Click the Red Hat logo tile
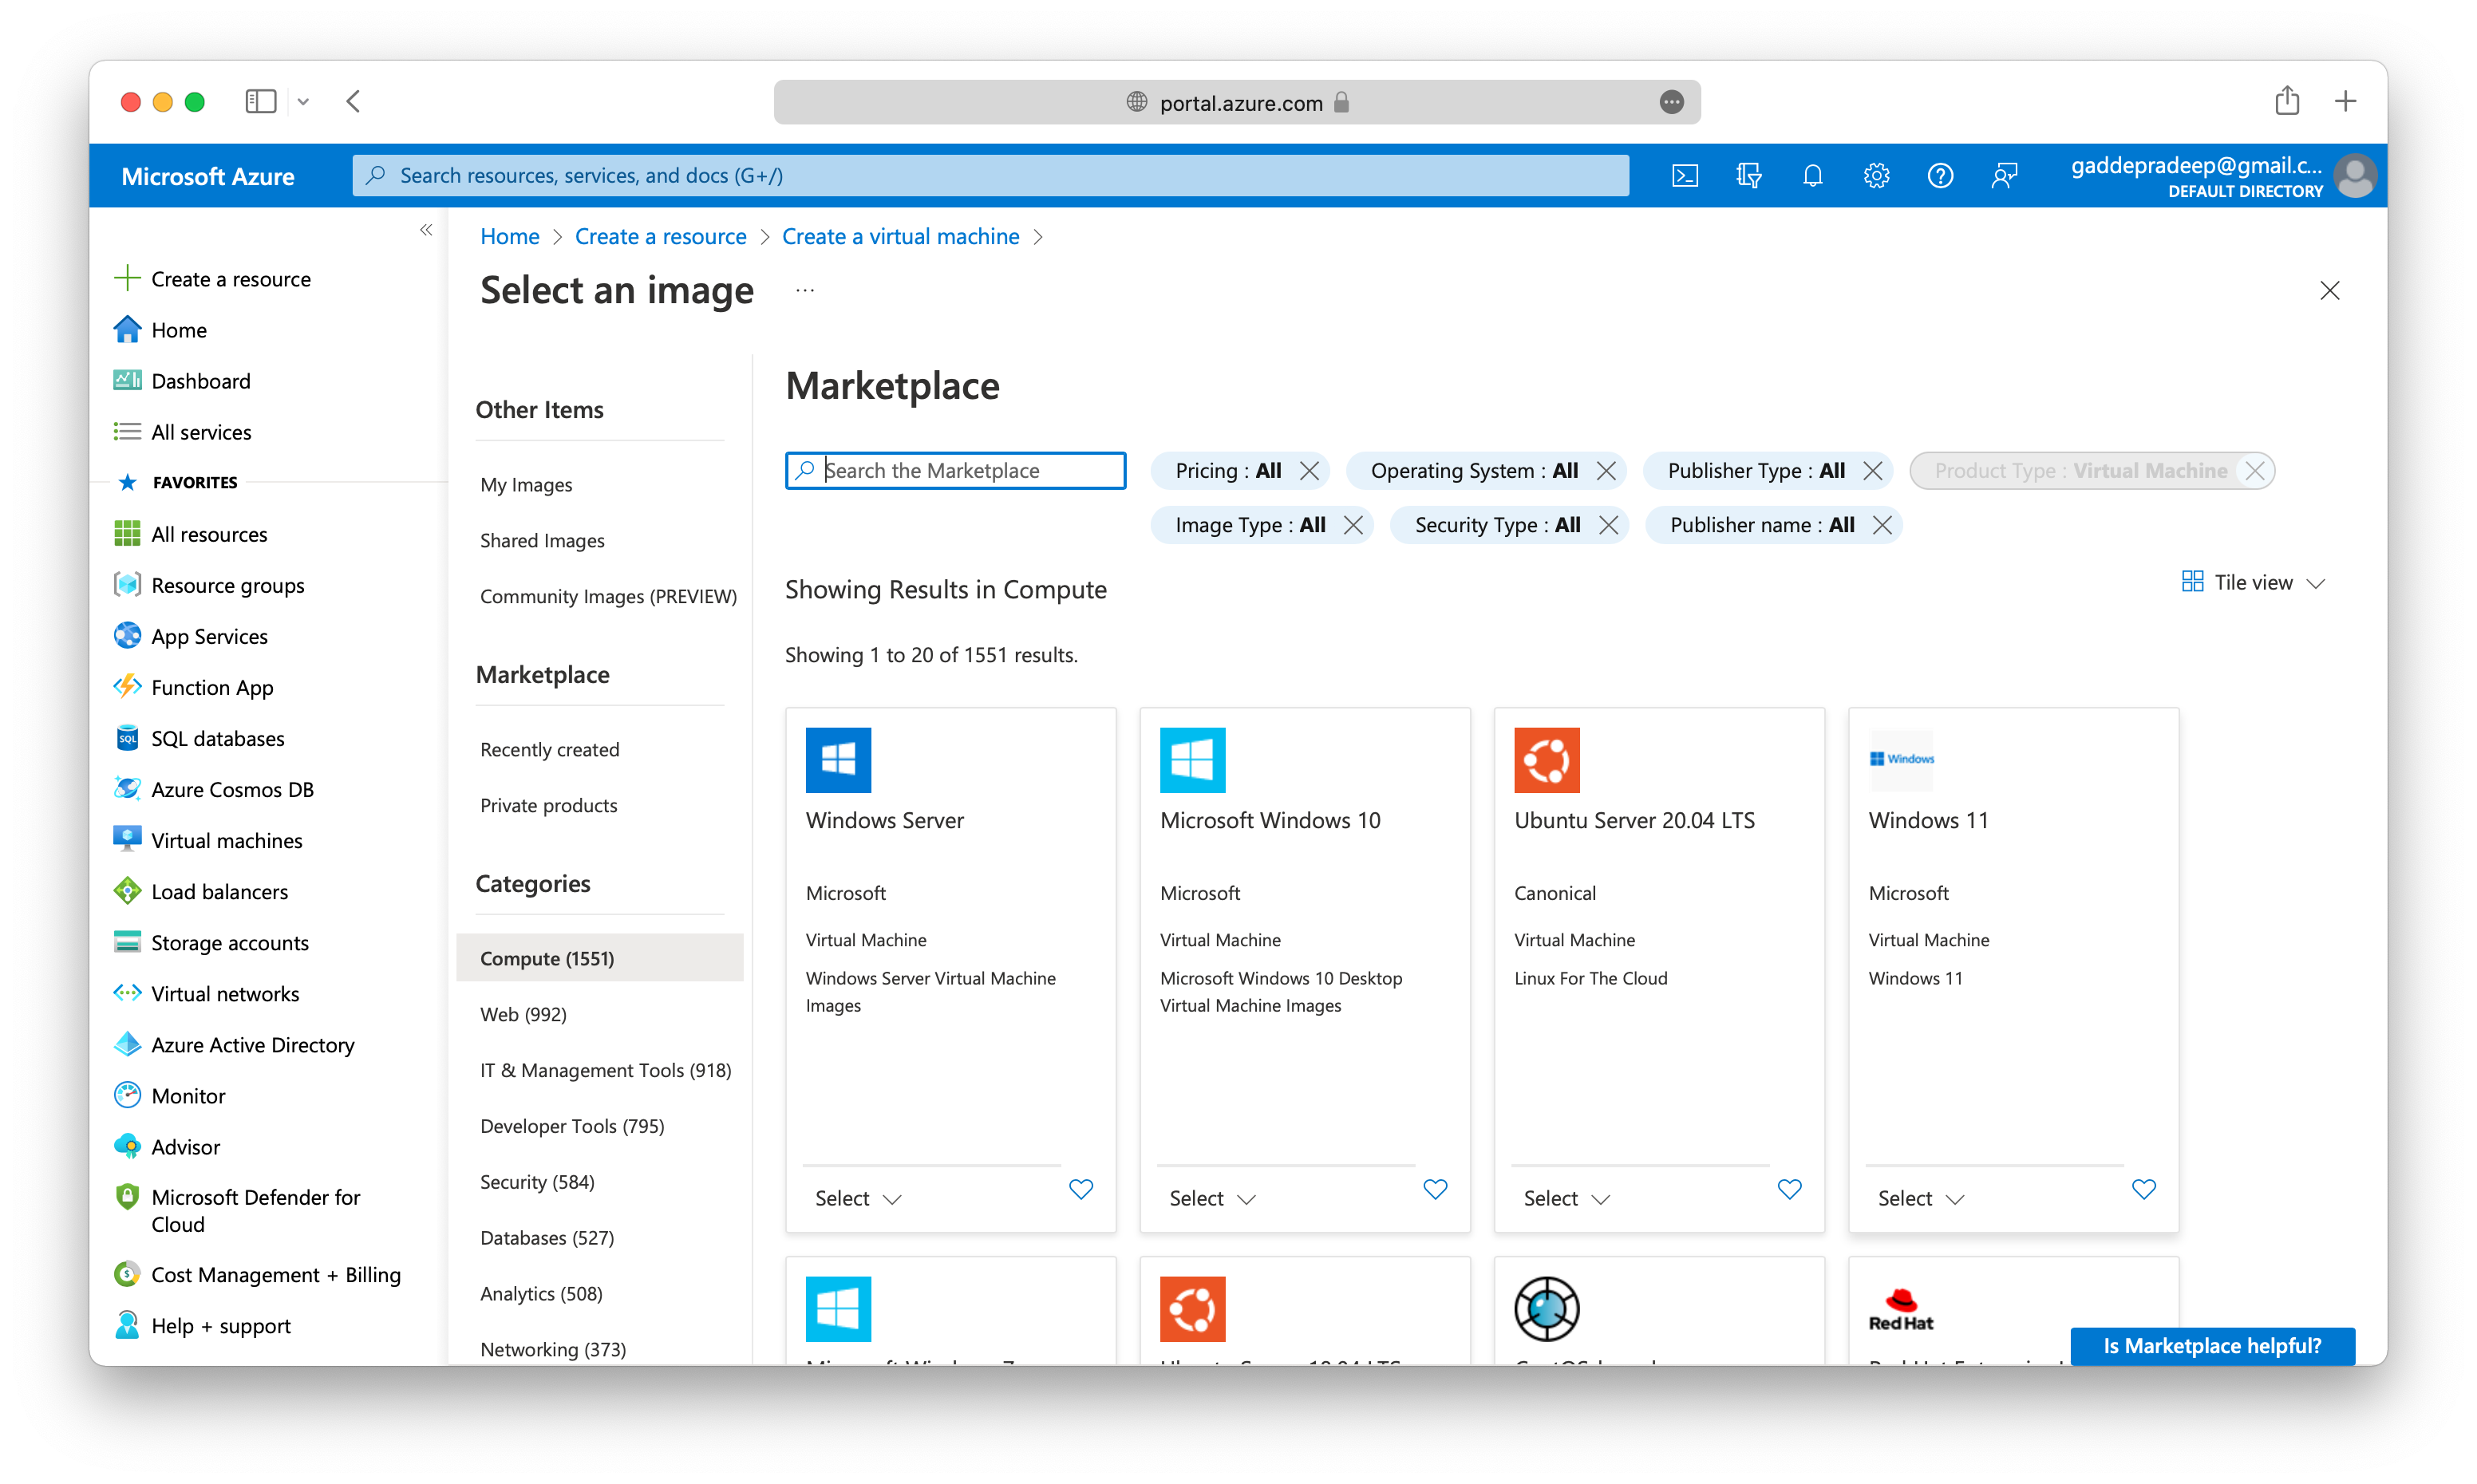Image resolution: width=2477 pixels, height=1484 pixels. click(x=1901, y=1309)
